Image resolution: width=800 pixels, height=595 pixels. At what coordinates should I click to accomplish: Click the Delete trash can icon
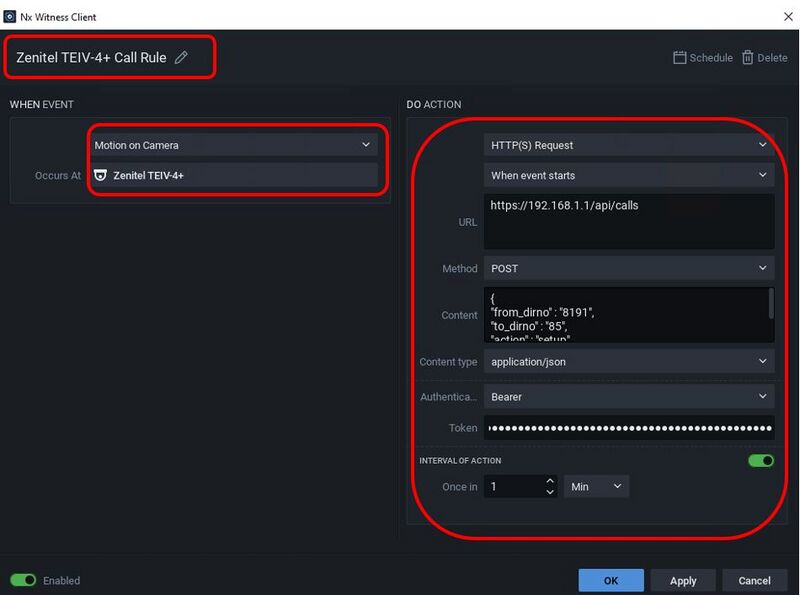[x=747, y=58]
